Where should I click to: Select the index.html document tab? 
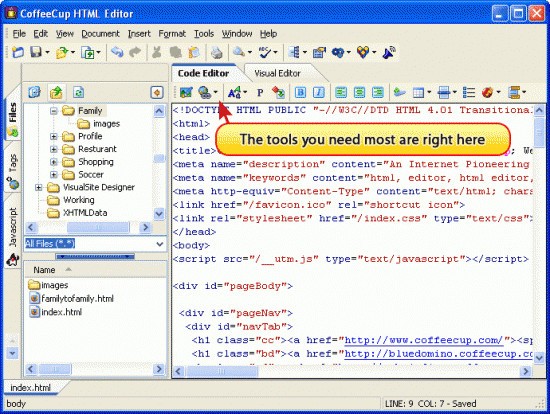click(x=31, y=388)
